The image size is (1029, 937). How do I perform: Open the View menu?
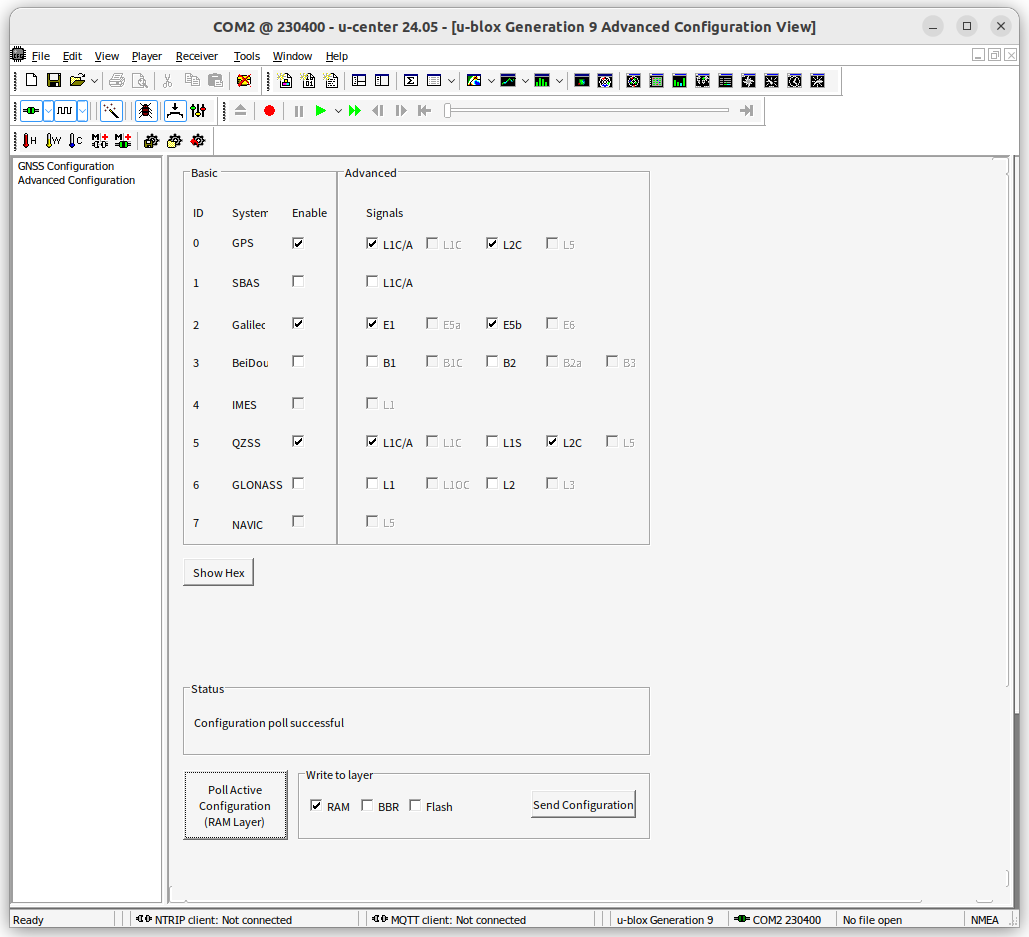click(107, 56)
